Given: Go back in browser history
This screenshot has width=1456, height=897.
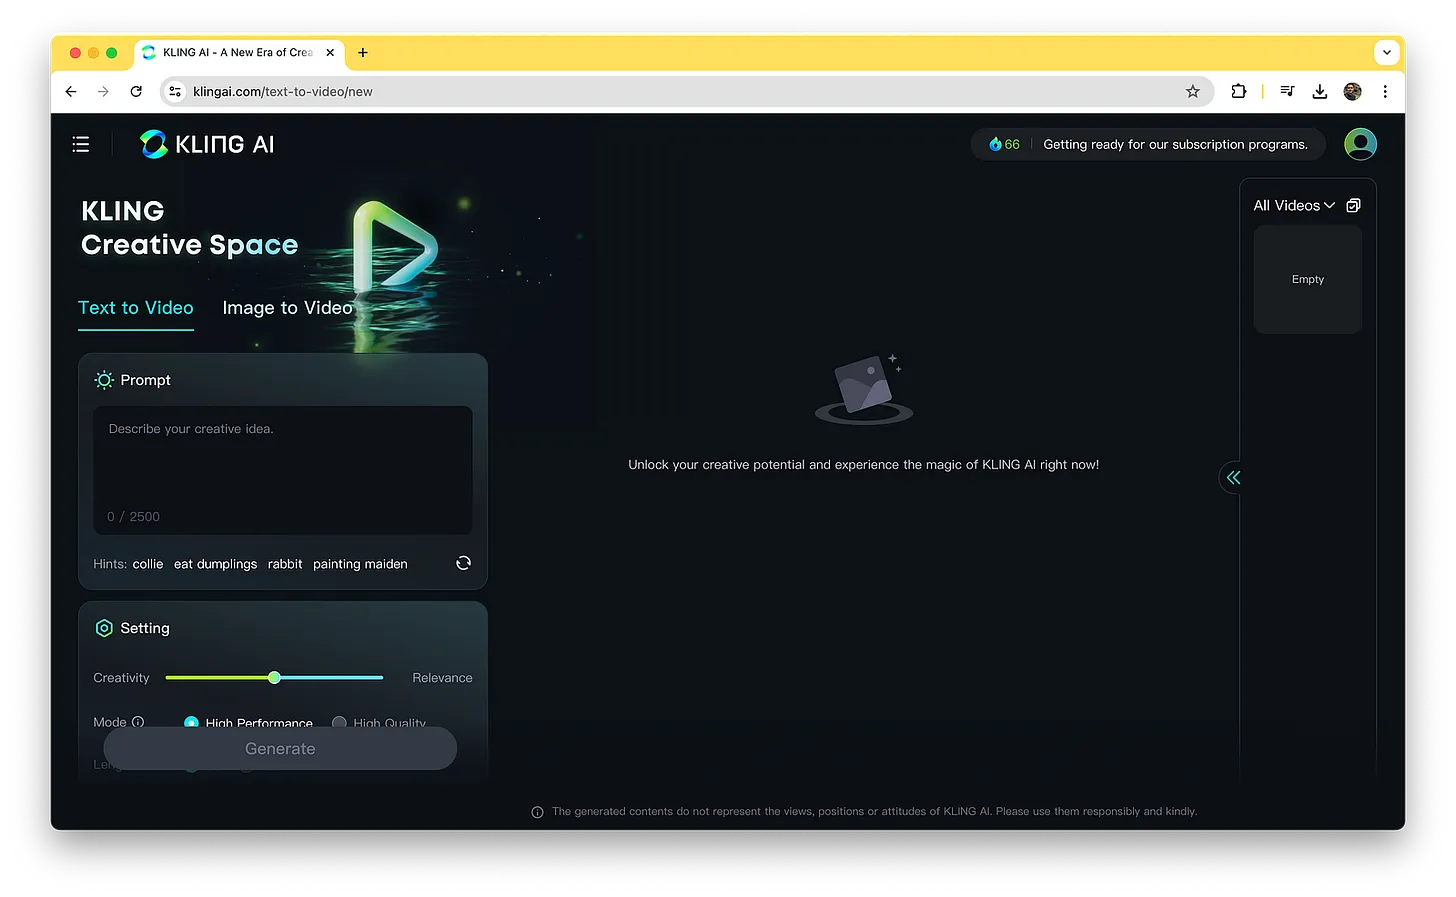Looking at the screenshot, I should pos(71,91).
